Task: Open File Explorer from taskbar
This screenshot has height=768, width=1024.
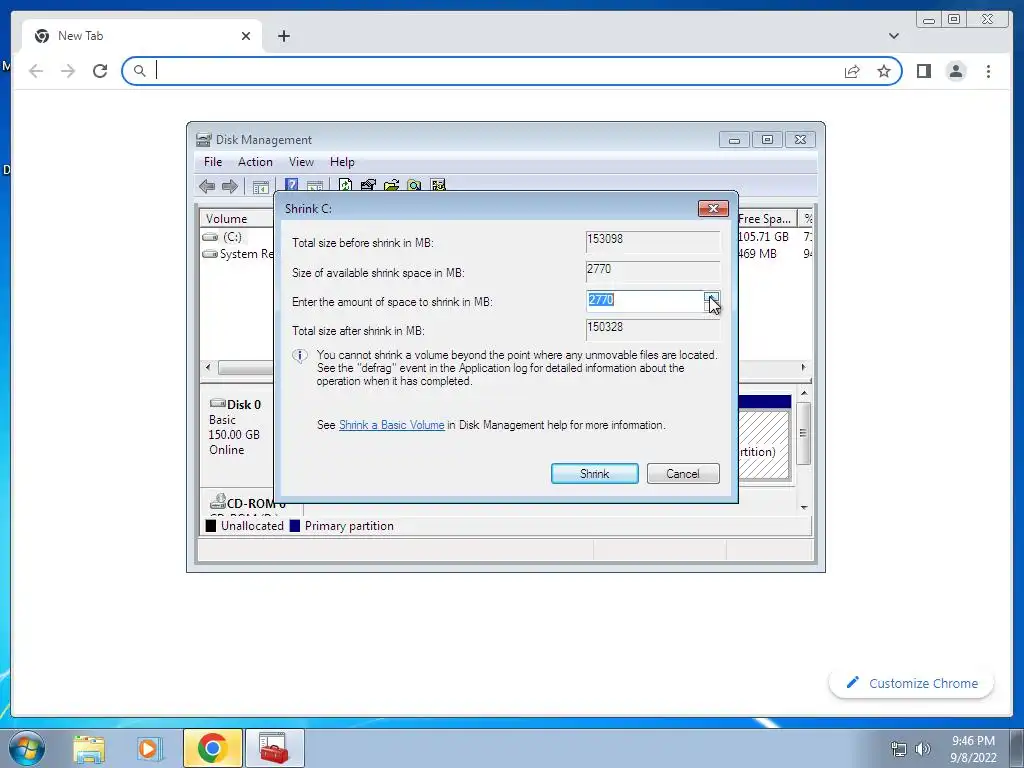Action: tap(89, 748)
